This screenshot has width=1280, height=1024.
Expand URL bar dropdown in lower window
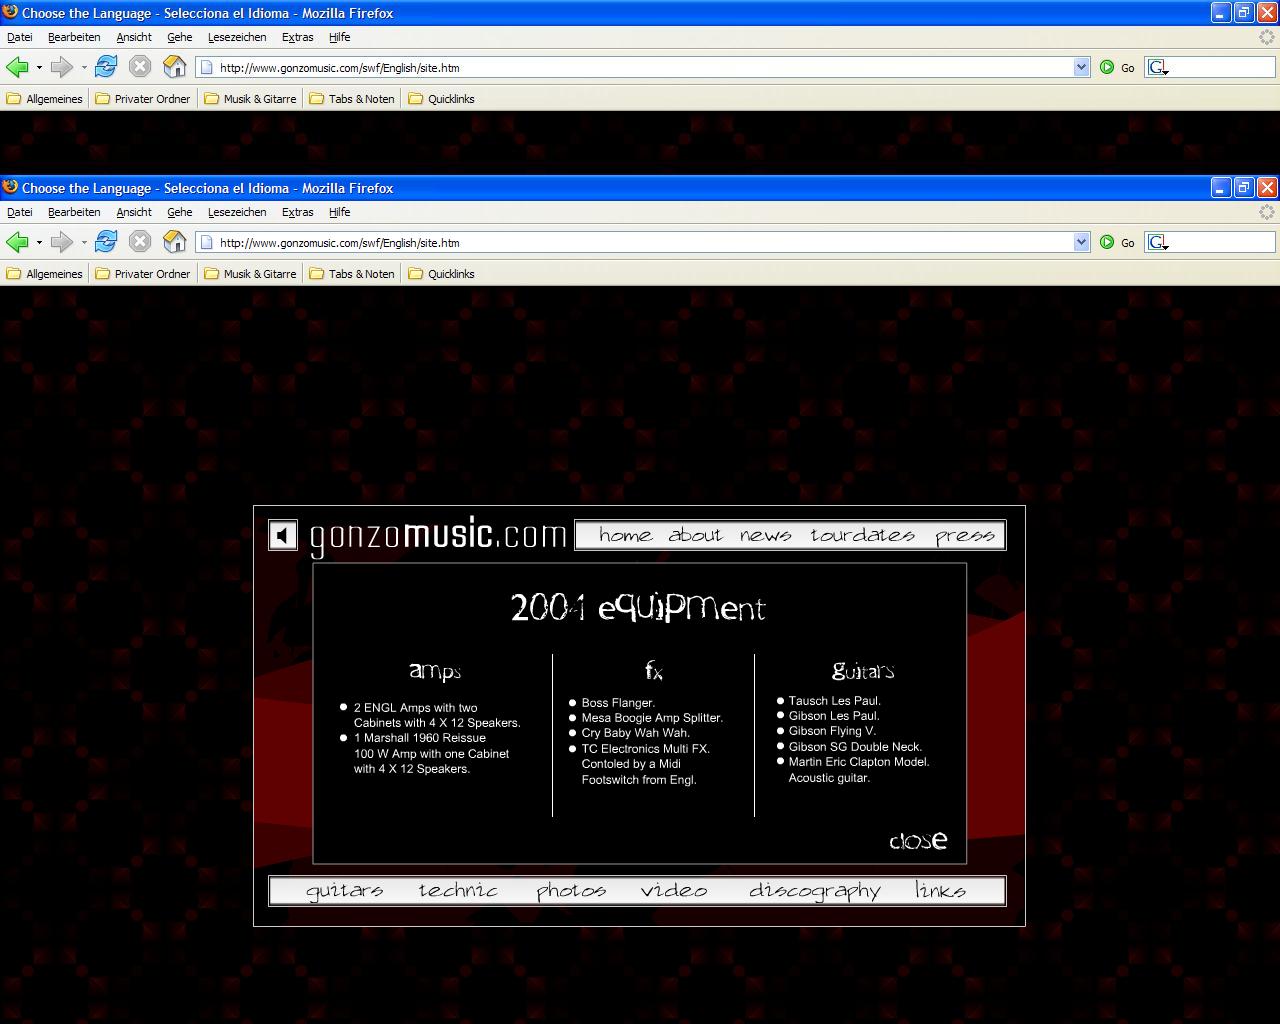point(1081,242)
